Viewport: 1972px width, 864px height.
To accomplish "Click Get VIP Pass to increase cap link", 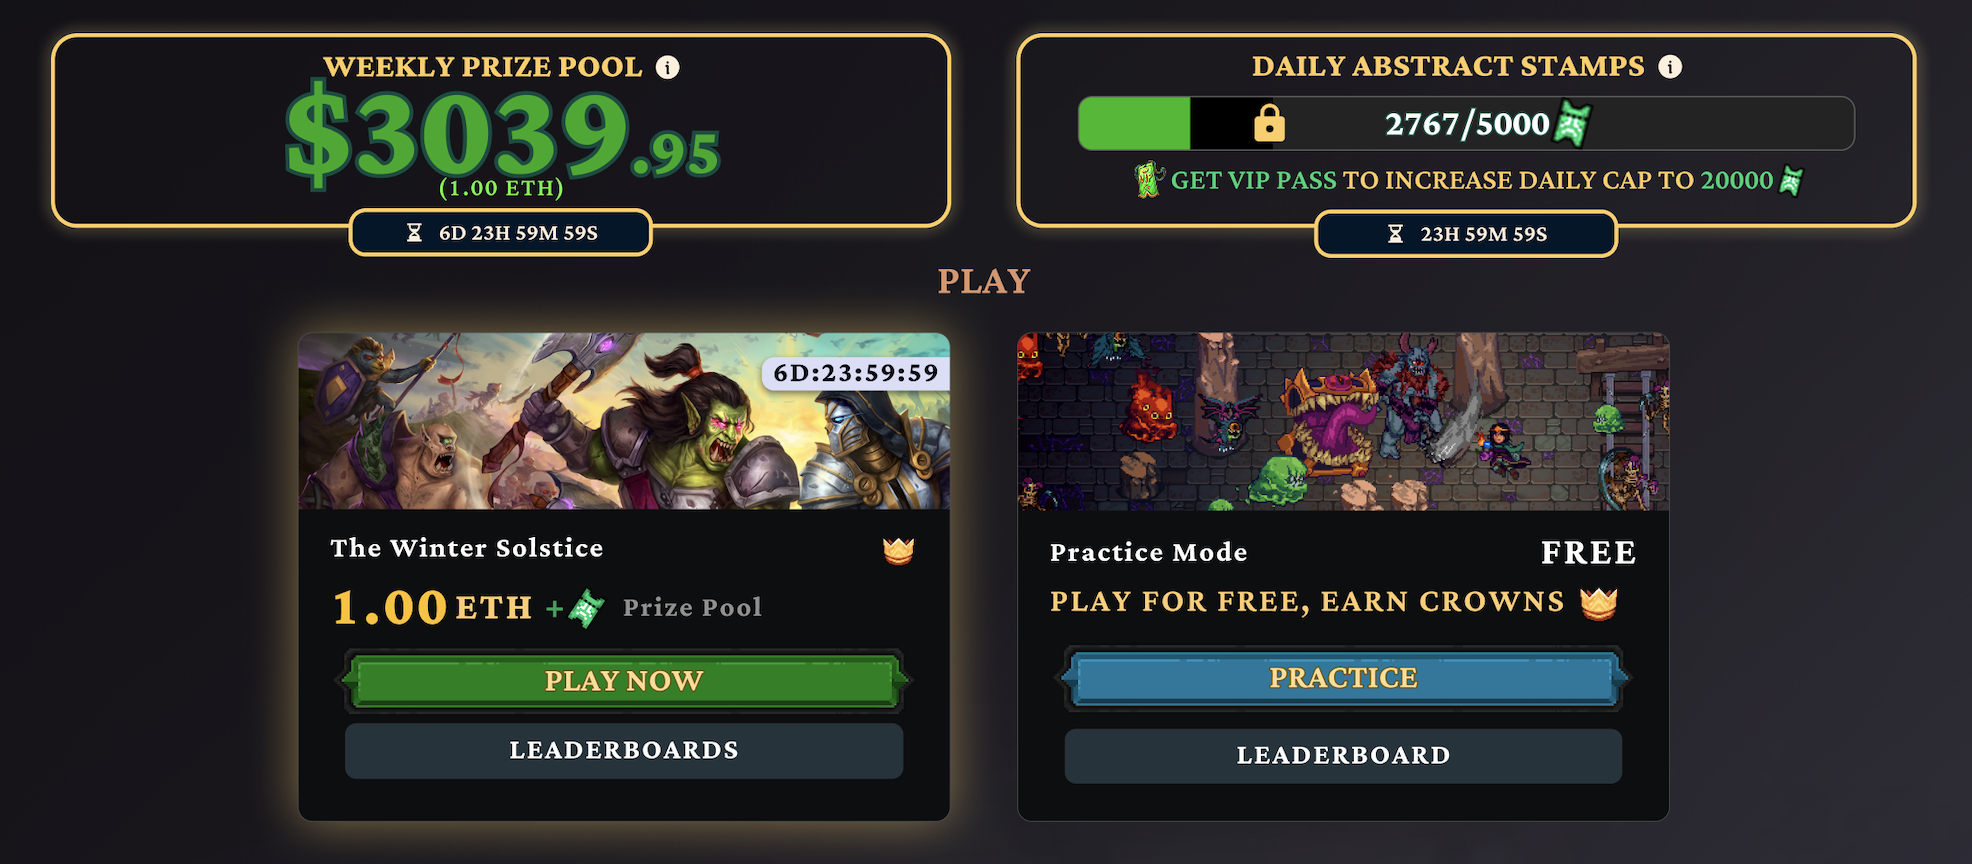I will [1471, 181].
